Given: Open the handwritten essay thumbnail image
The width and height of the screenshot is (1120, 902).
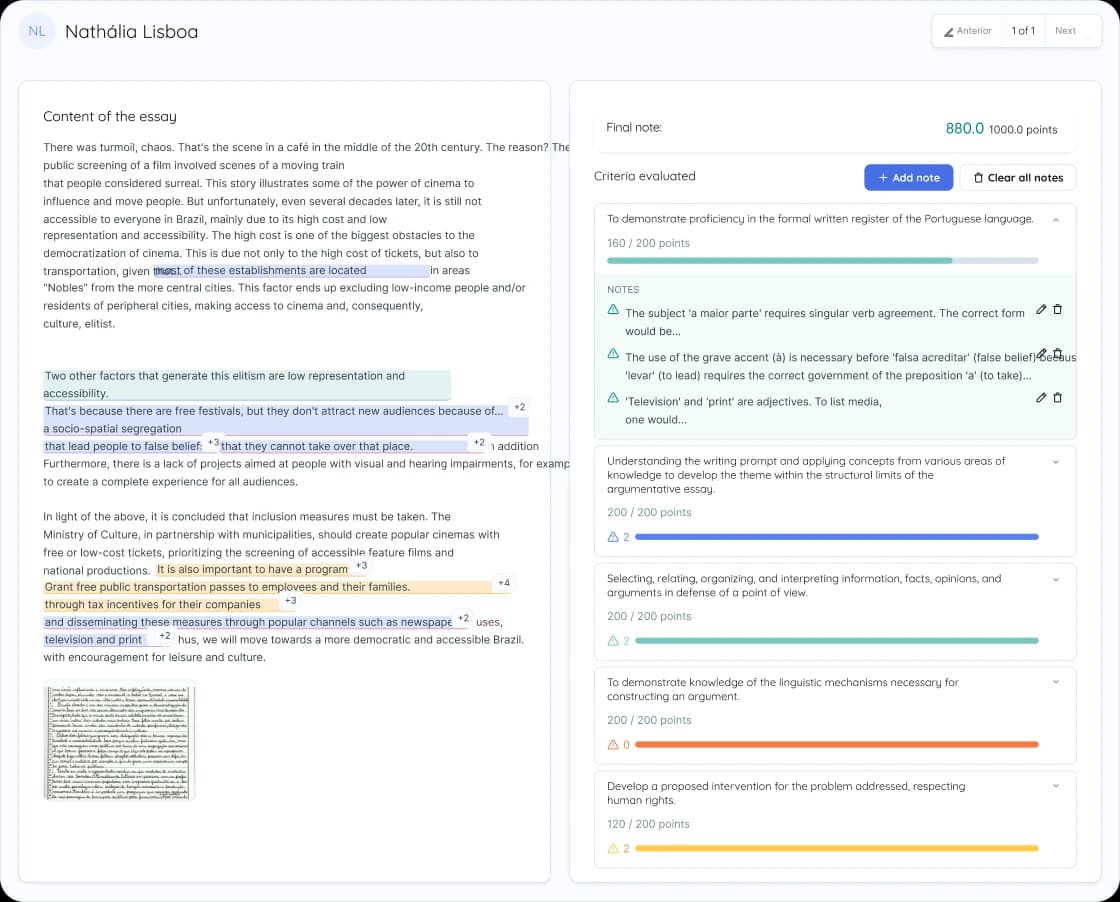Looking at the screenshot, I should pyautogui.click(x=119, y=741).
